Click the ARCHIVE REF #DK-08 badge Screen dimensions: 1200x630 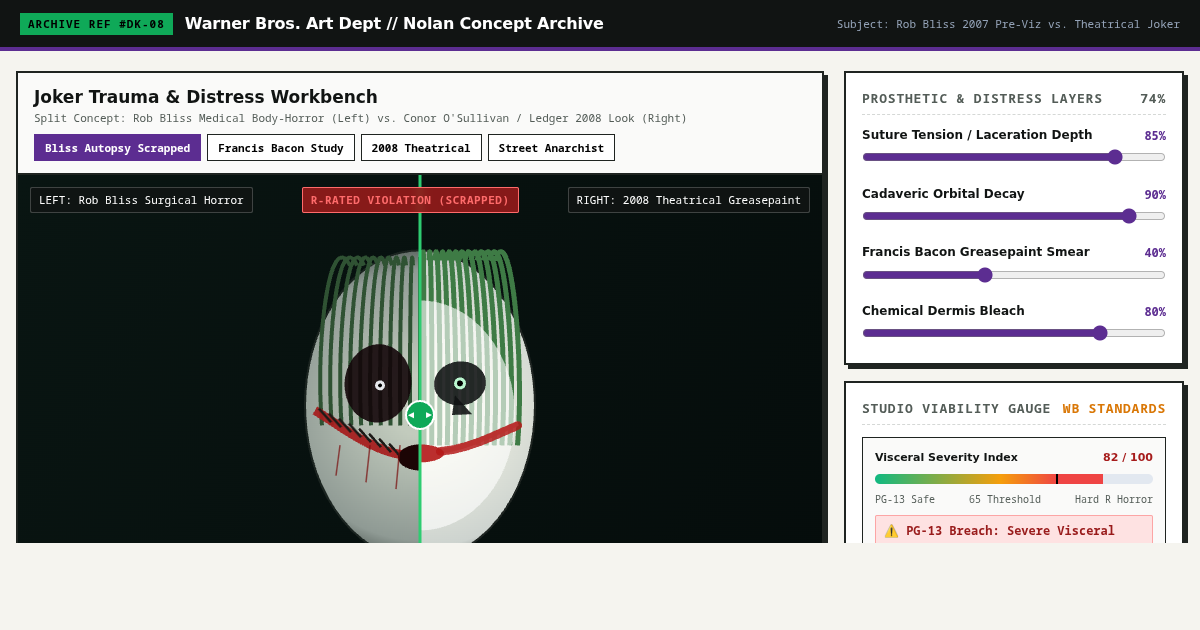coord(96,24)
